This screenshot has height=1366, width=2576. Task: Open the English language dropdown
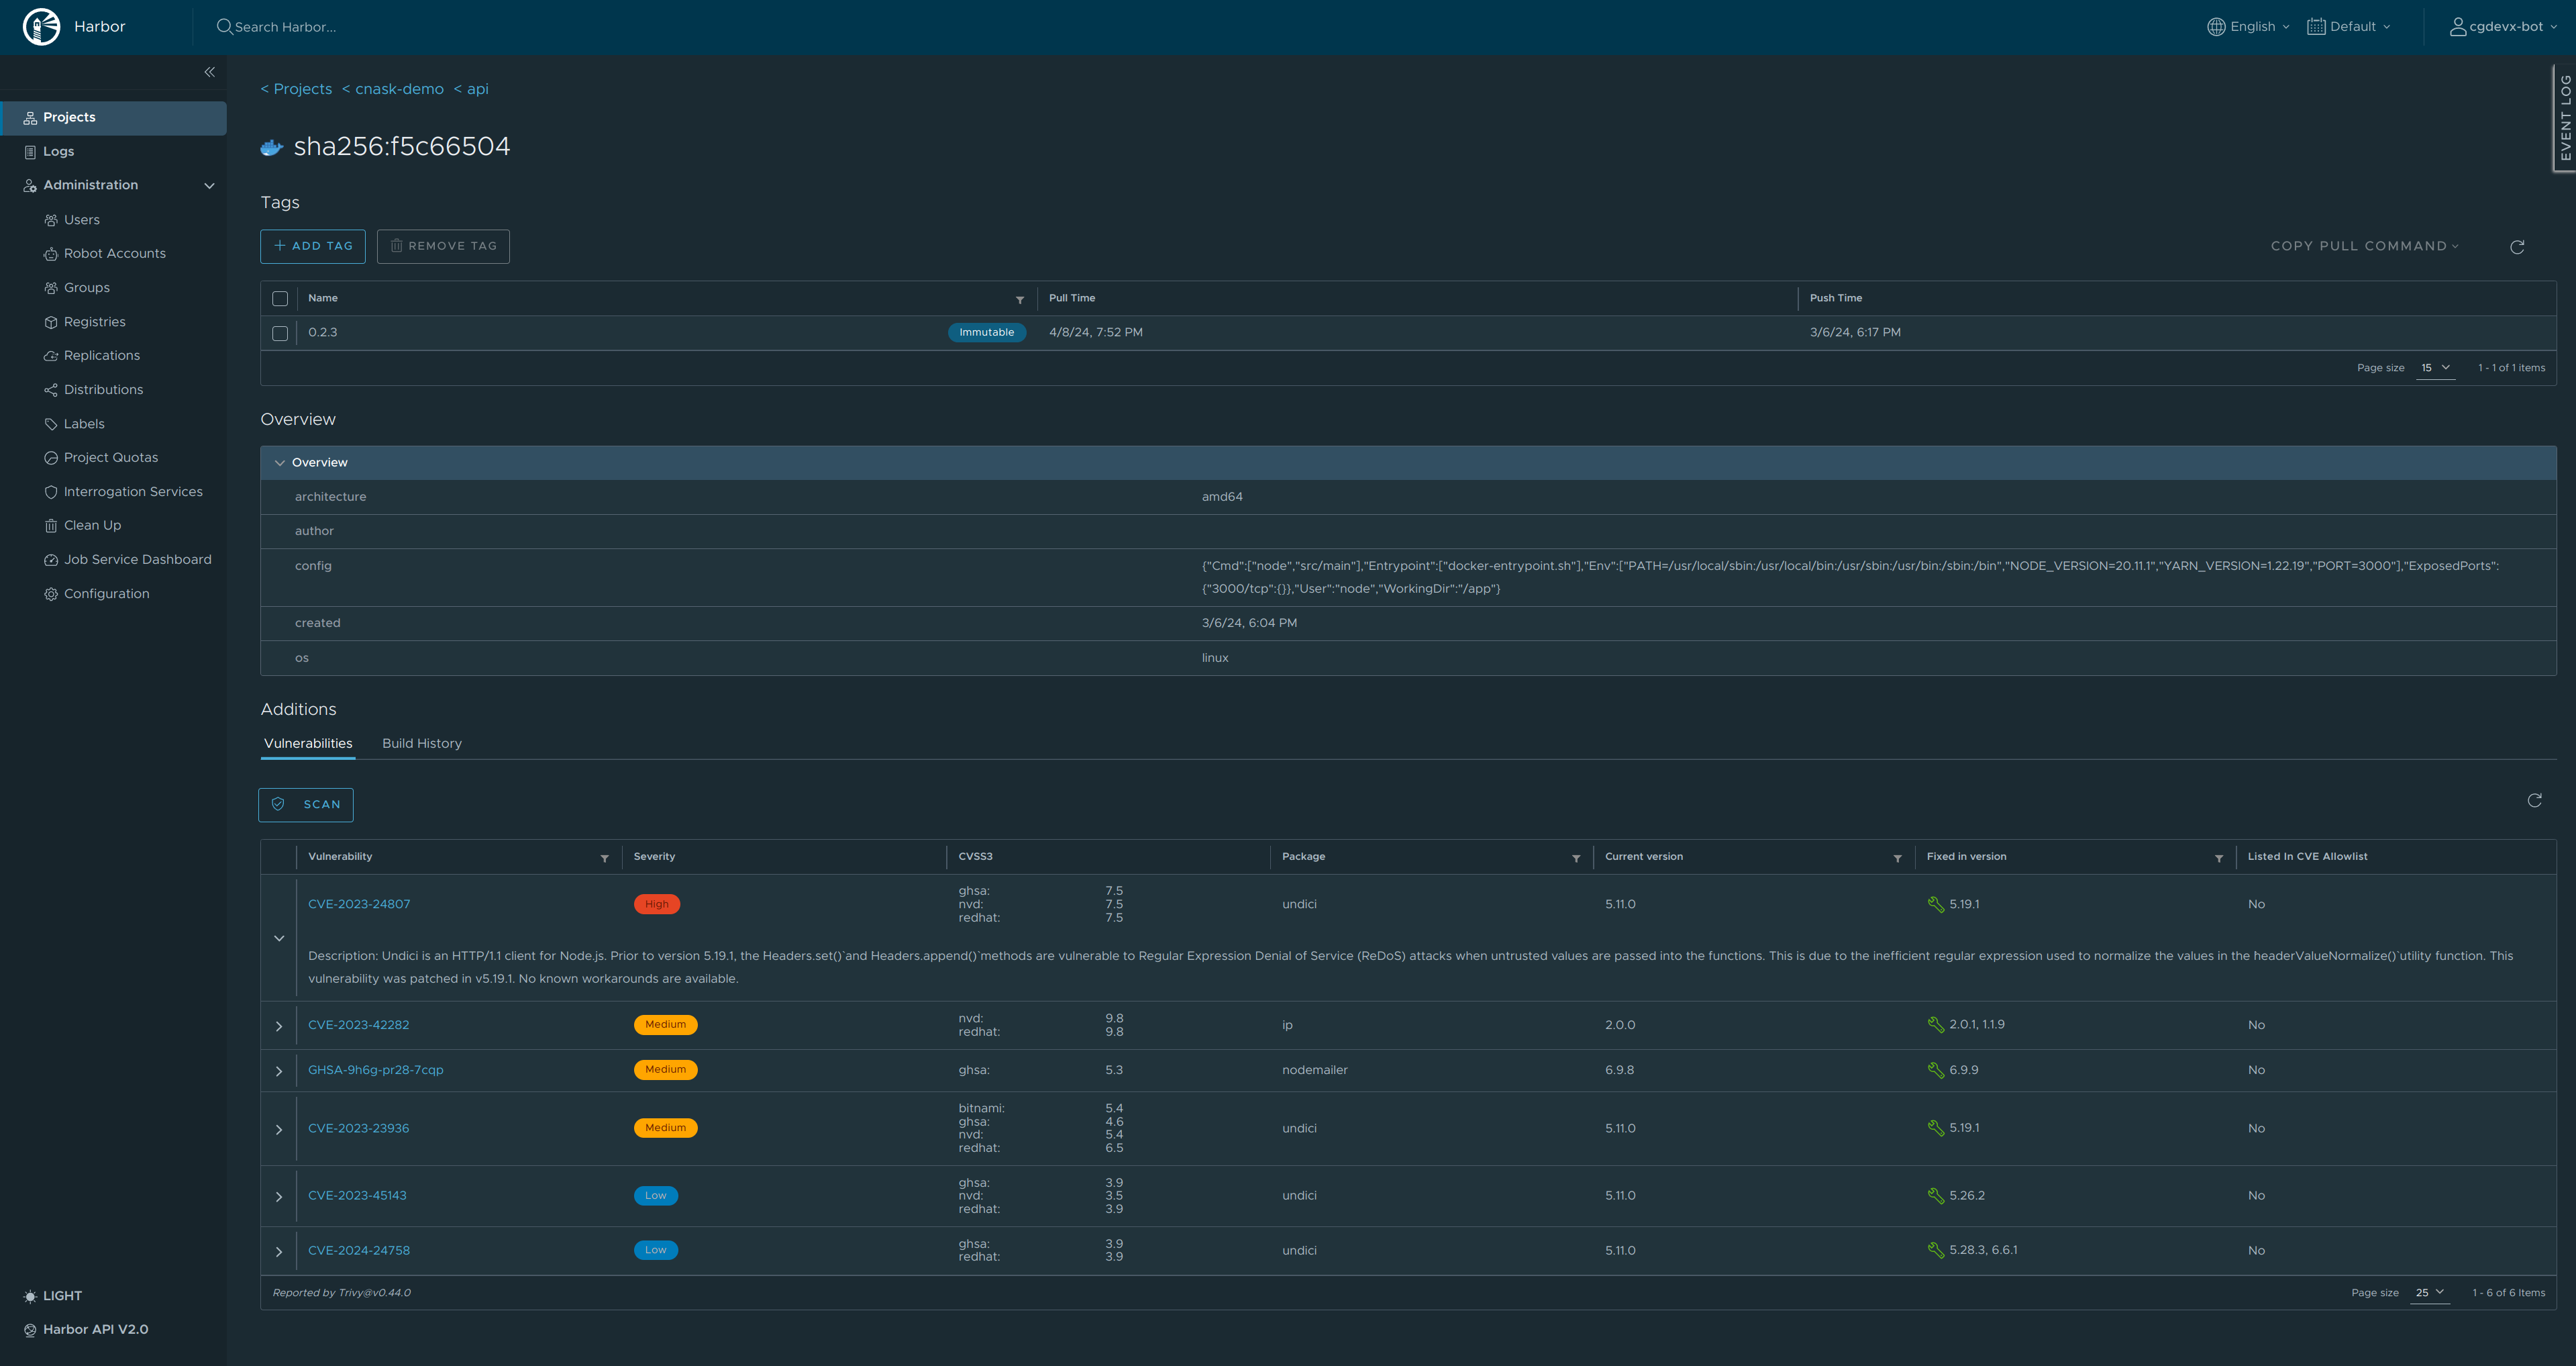[2248, 26]
